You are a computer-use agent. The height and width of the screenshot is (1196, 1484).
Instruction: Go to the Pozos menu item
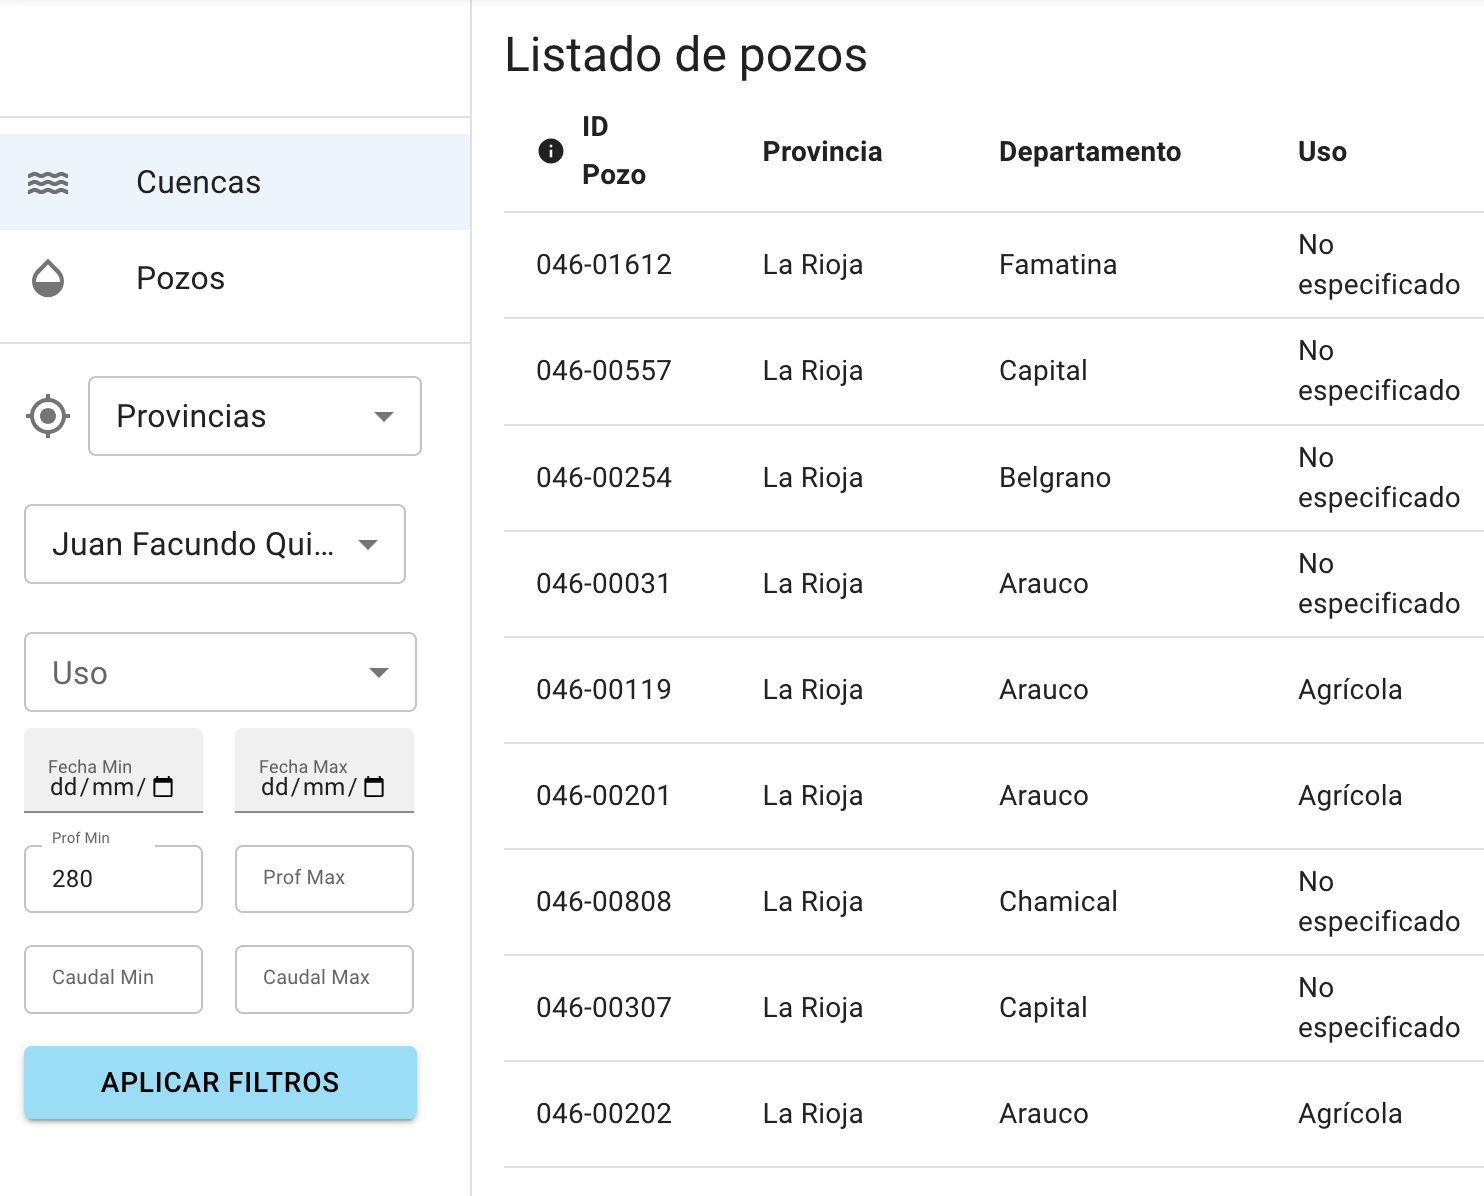coord(180,279)
